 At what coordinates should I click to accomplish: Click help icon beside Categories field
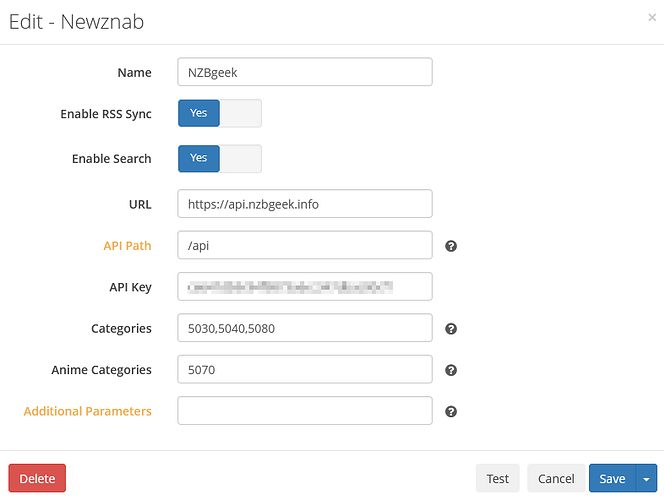click(451, 329)
